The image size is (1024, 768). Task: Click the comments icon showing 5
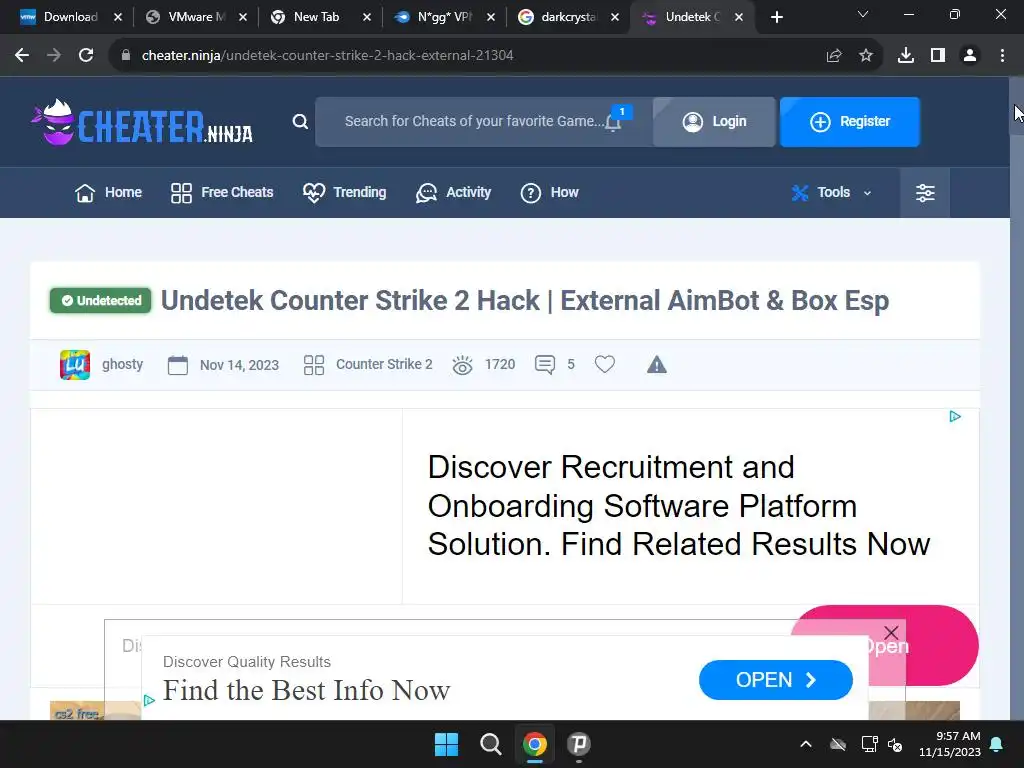click(x=545, y=364)
